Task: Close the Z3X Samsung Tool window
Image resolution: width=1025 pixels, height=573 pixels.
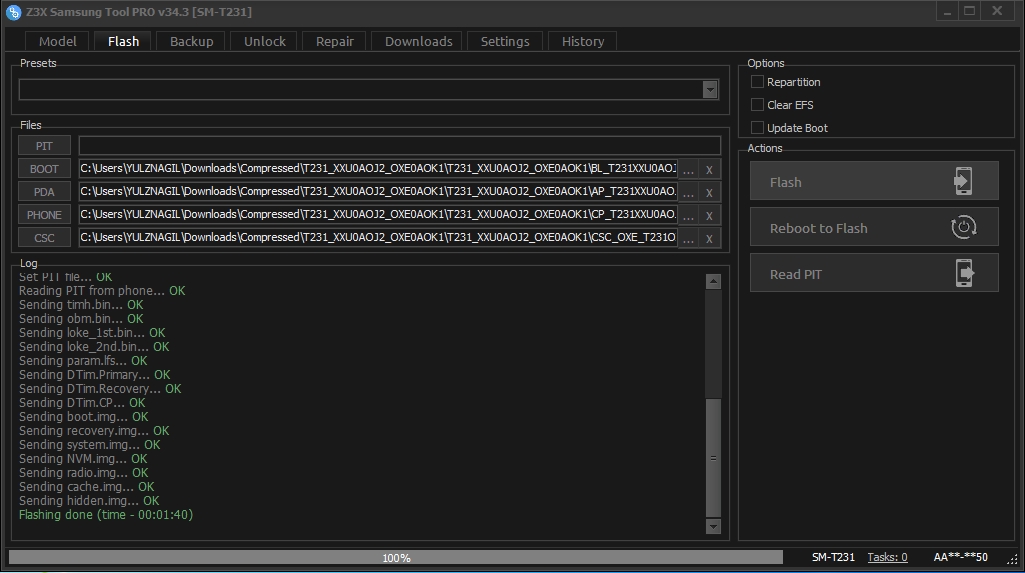Action: coord(998,11)
